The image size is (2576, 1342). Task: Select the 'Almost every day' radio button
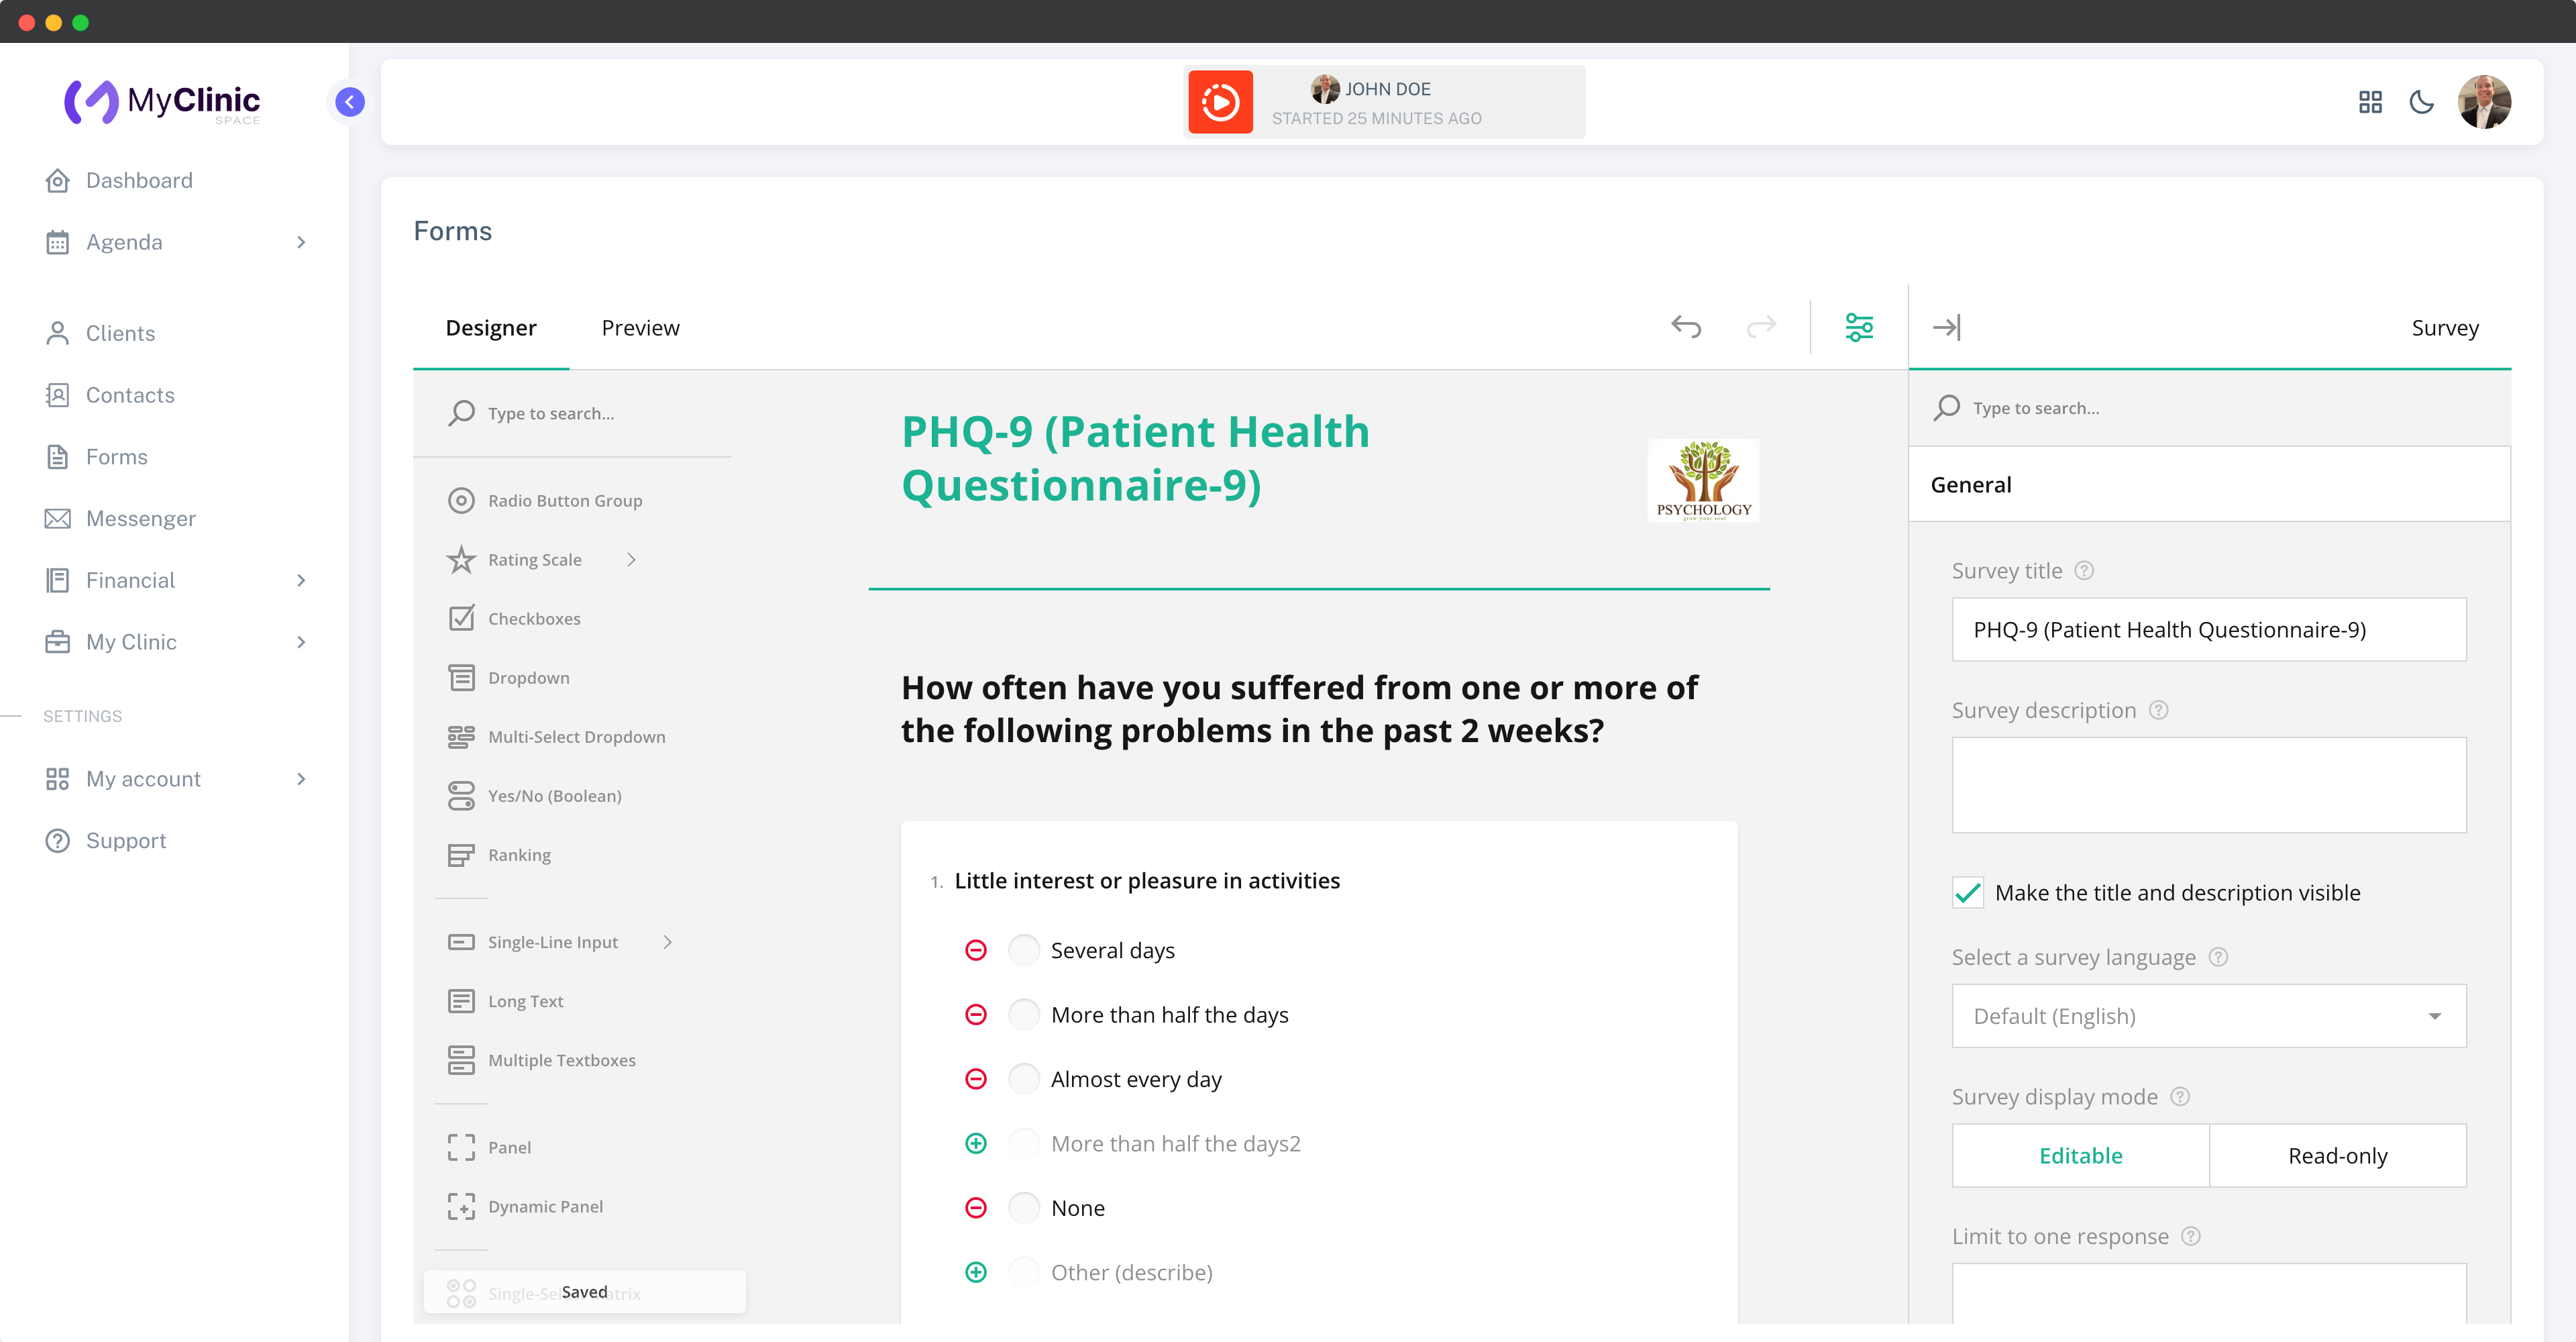coord(1023,1079)
